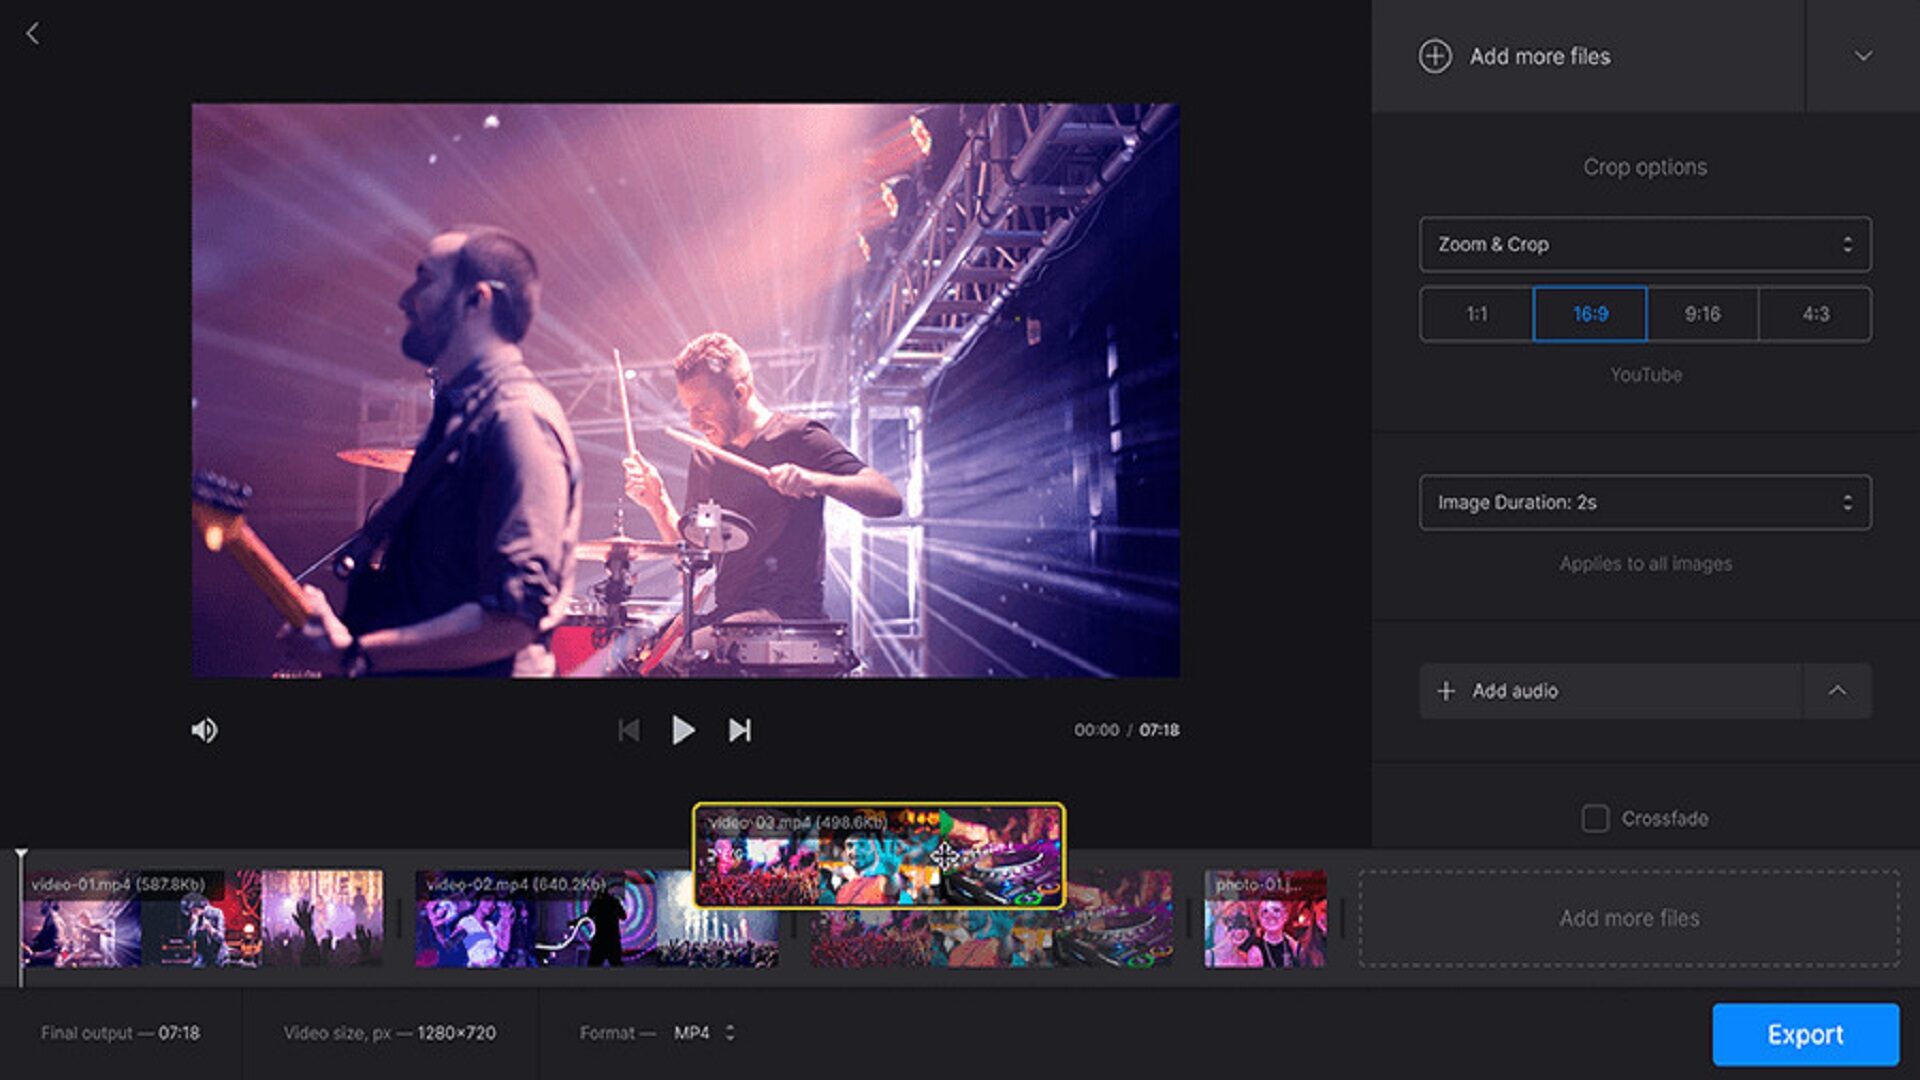Mute the preview with the speaker icon
Screen dimensions: 1920x1080
click(204, 730)
